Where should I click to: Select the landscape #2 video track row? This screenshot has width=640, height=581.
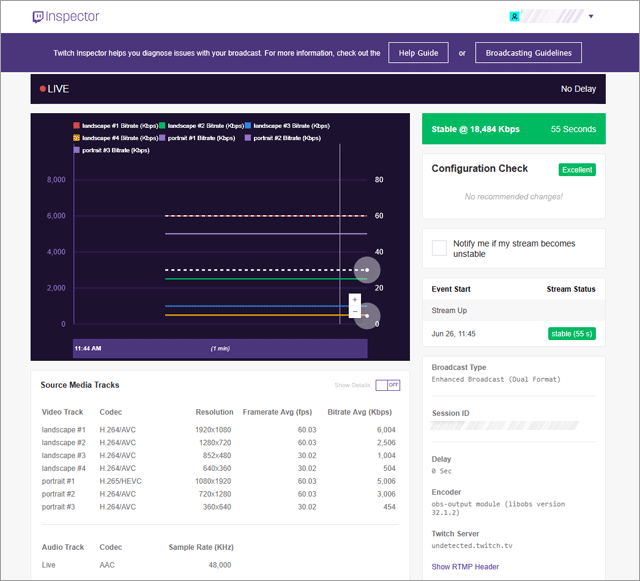219,443
